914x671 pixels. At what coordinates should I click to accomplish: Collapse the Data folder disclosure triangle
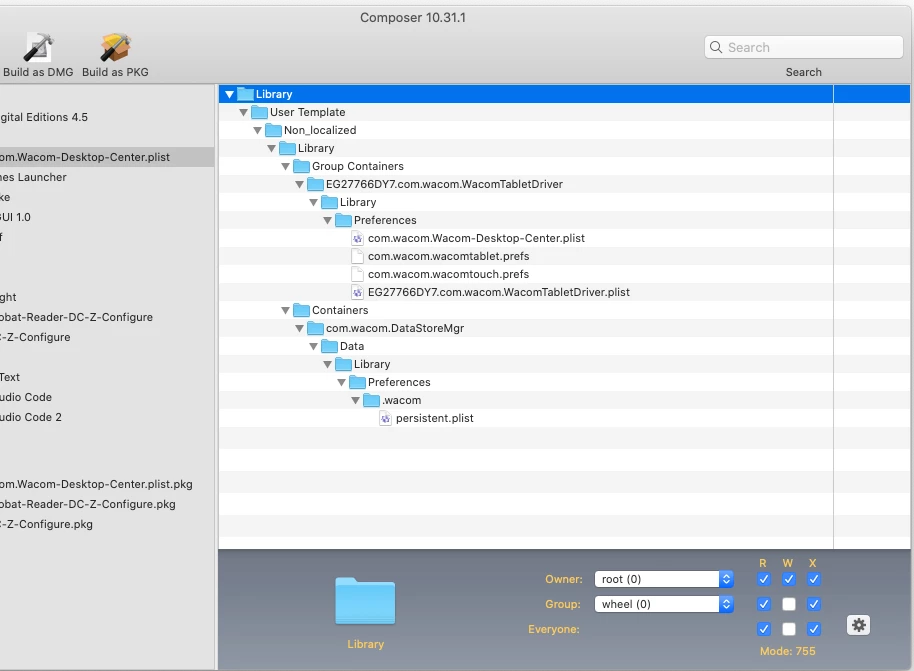pyautogui.click(x=314, y=347)
